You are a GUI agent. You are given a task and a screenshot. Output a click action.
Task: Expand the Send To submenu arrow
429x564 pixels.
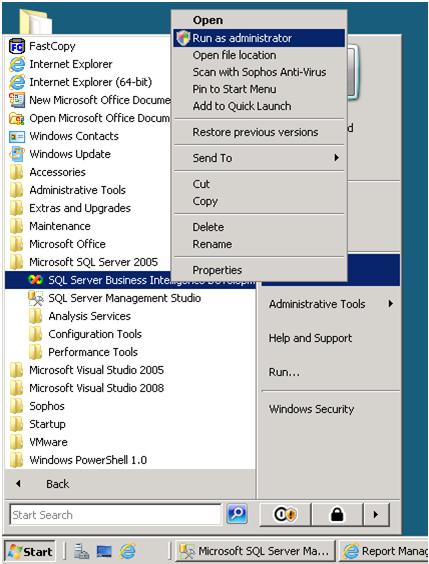point(336,158)
